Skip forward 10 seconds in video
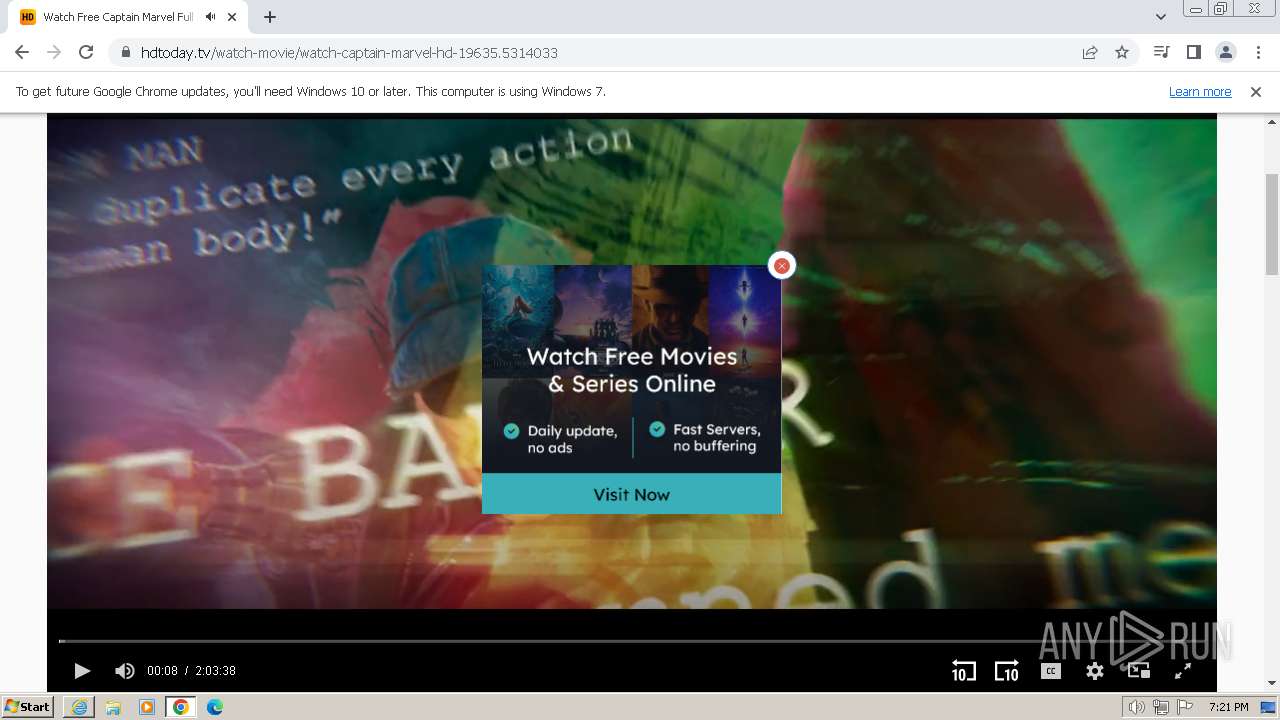Image resolution: width=1280 pixels, height=720 pixels. click(x=1006, y=671)
